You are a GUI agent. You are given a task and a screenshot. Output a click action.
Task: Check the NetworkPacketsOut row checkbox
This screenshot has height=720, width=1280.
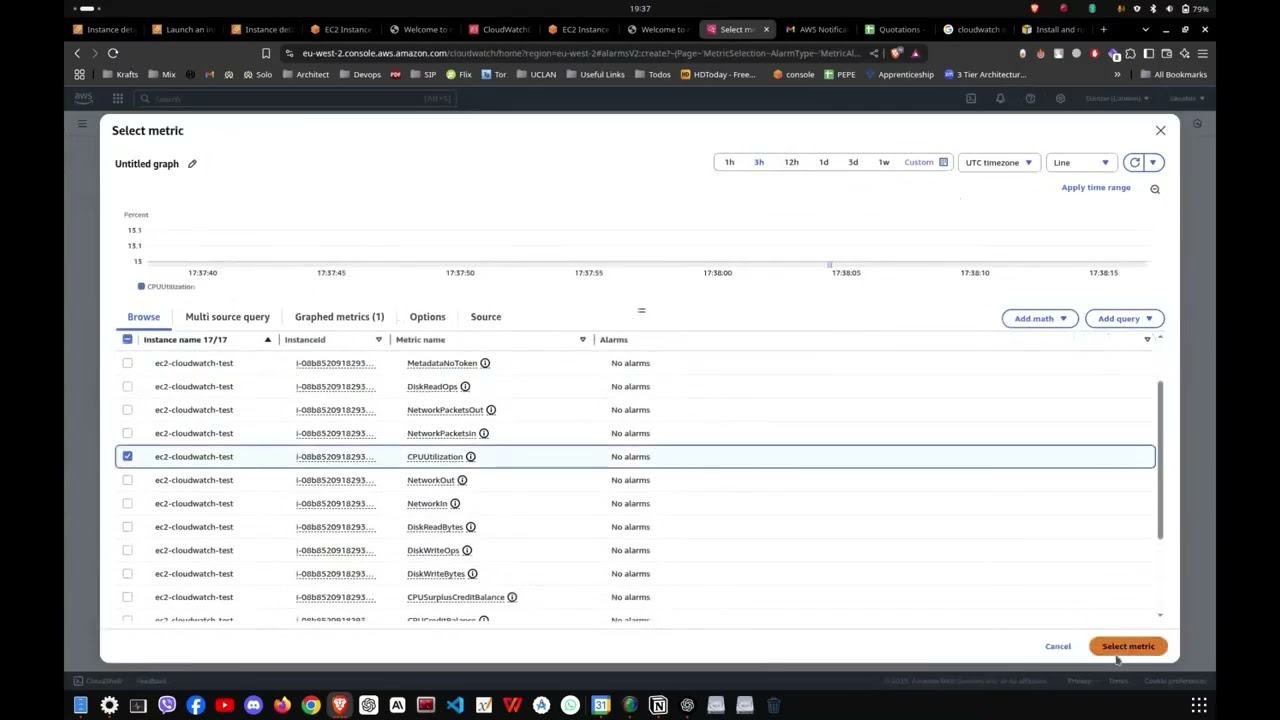point(127,410)
